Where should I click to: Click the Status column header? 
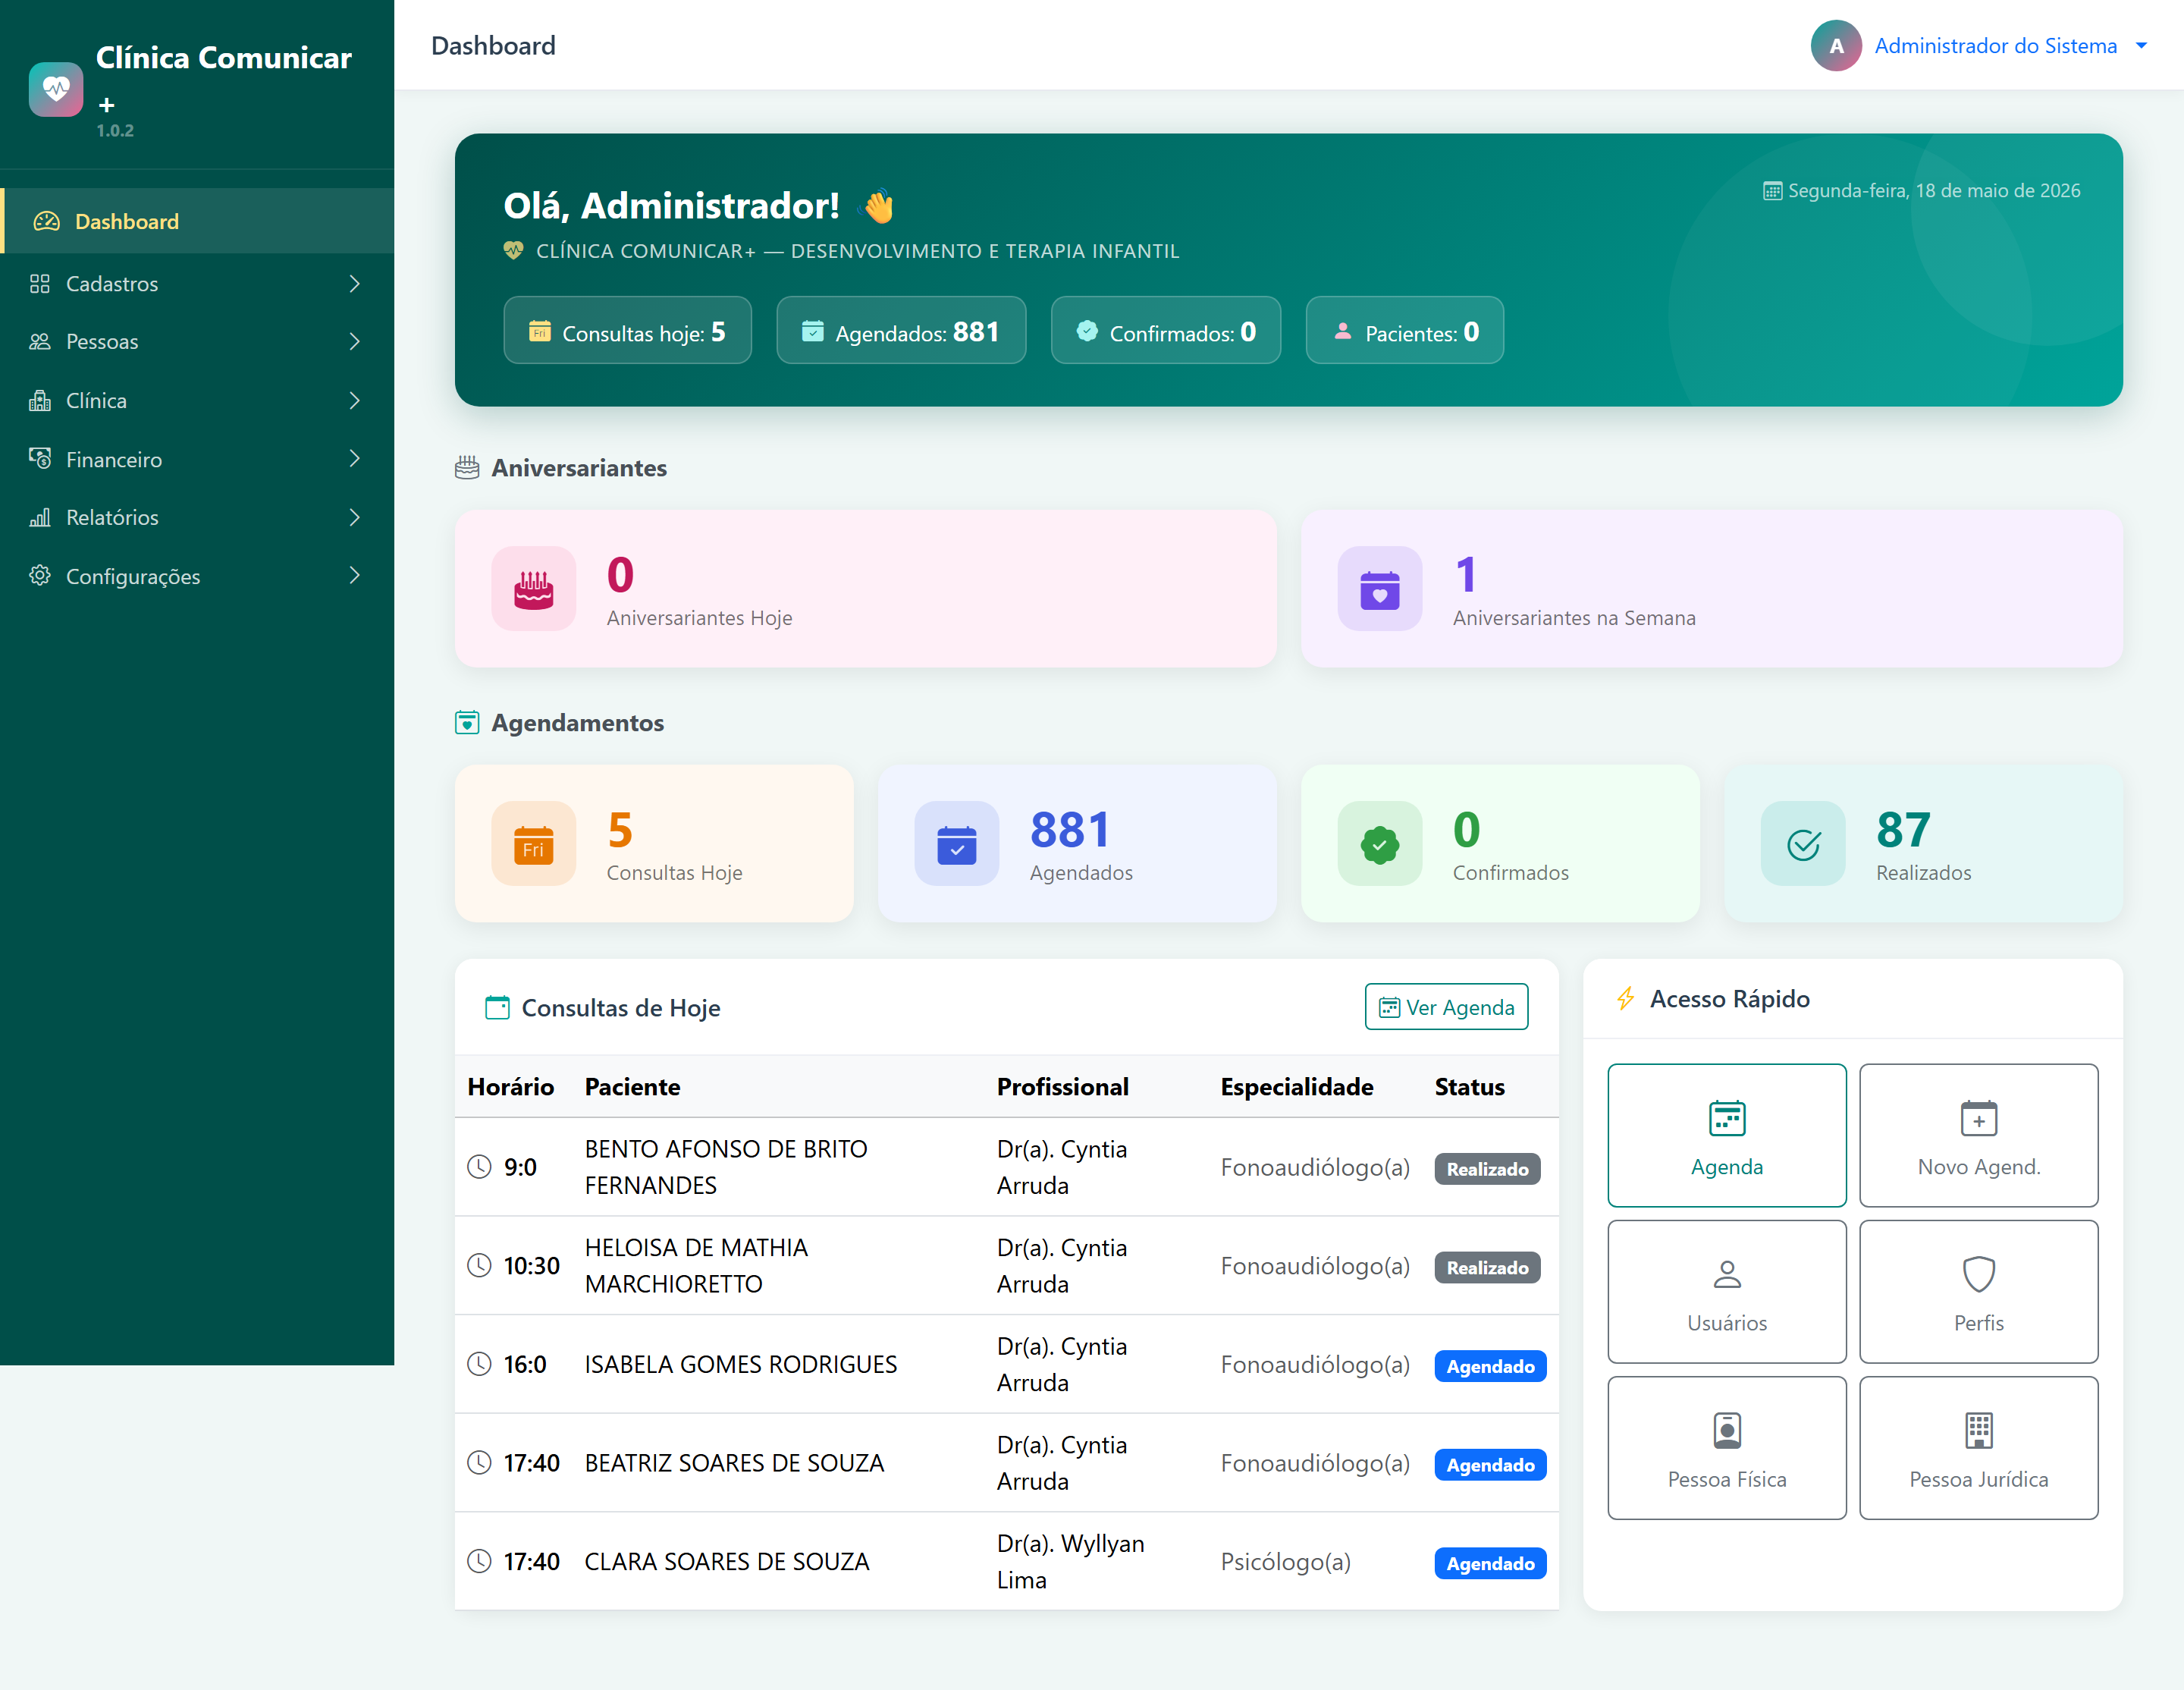click(1469, 1087)
